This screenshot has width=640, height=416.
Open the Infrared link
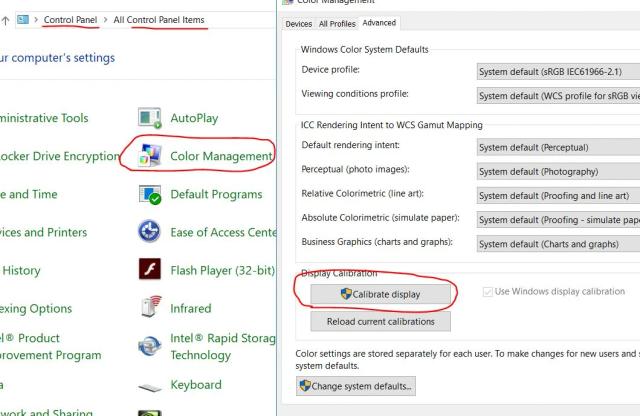(191, 308)
